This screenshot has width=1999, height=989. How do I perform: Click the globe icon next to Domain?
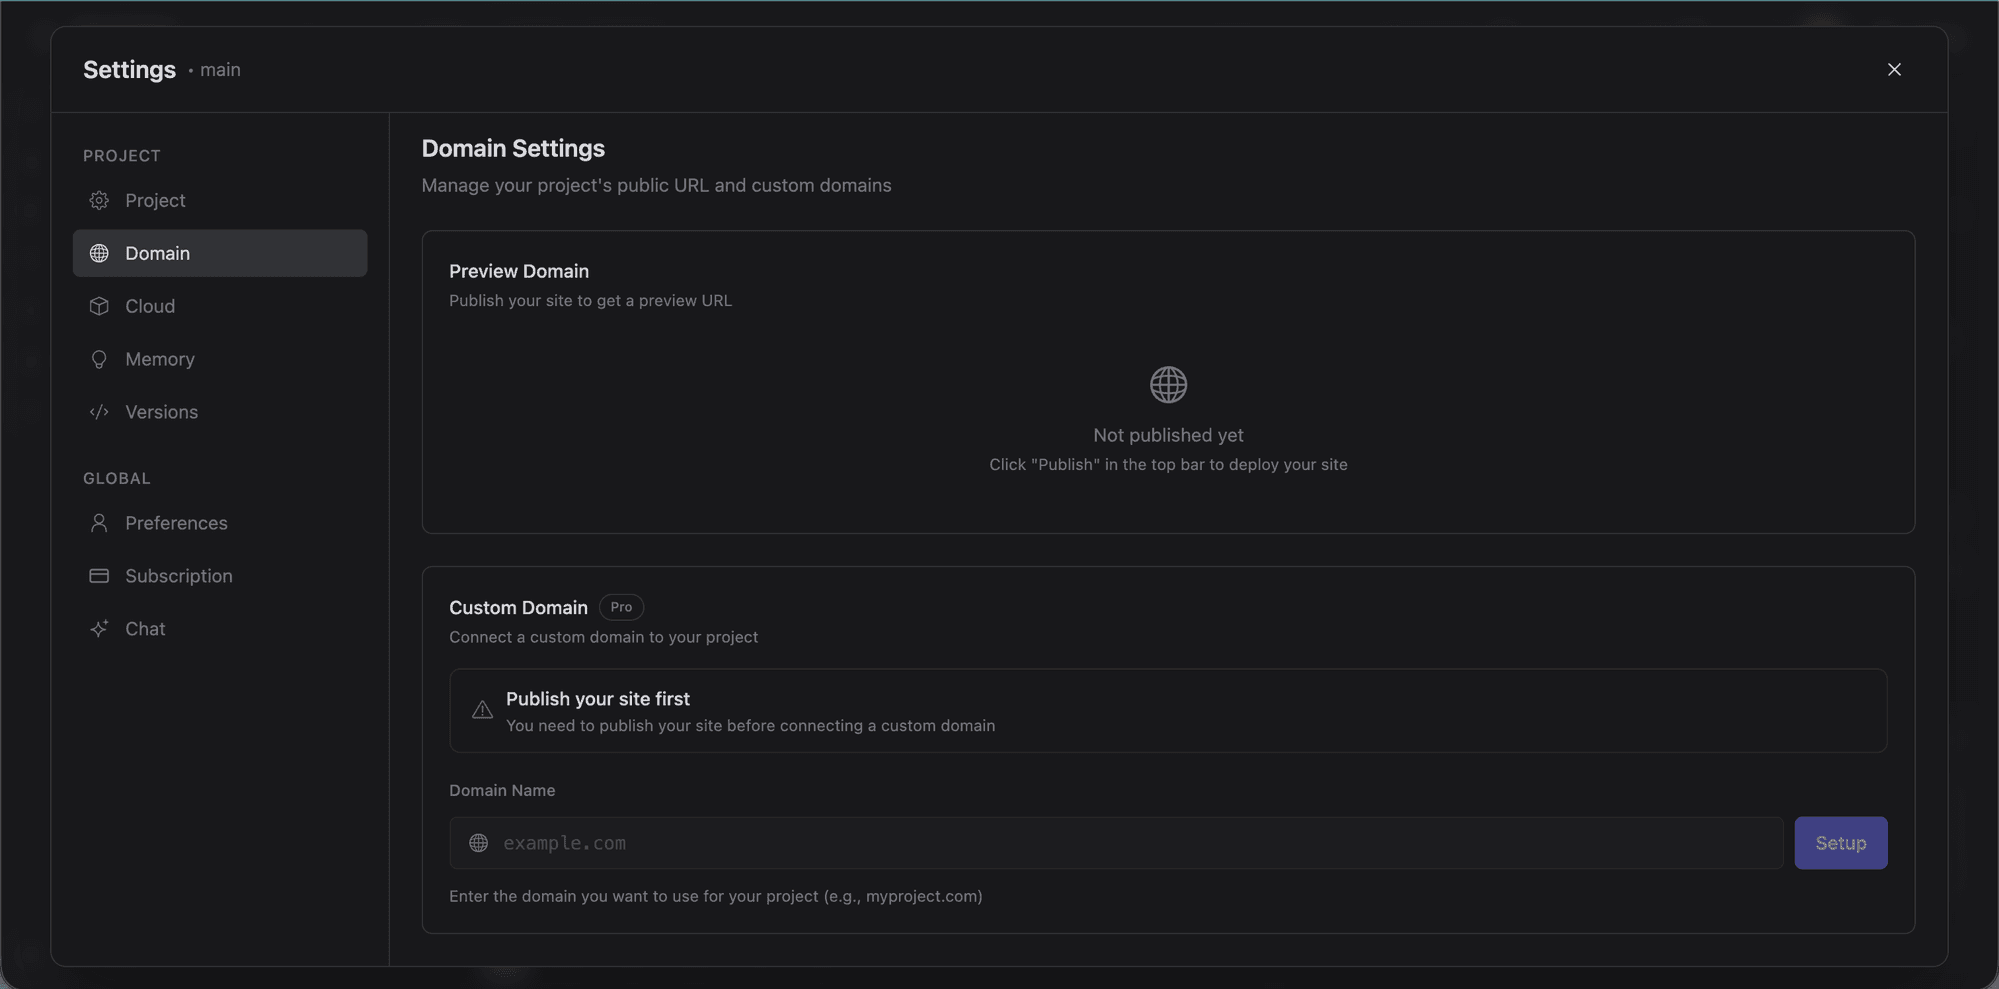tap(99, 253)
